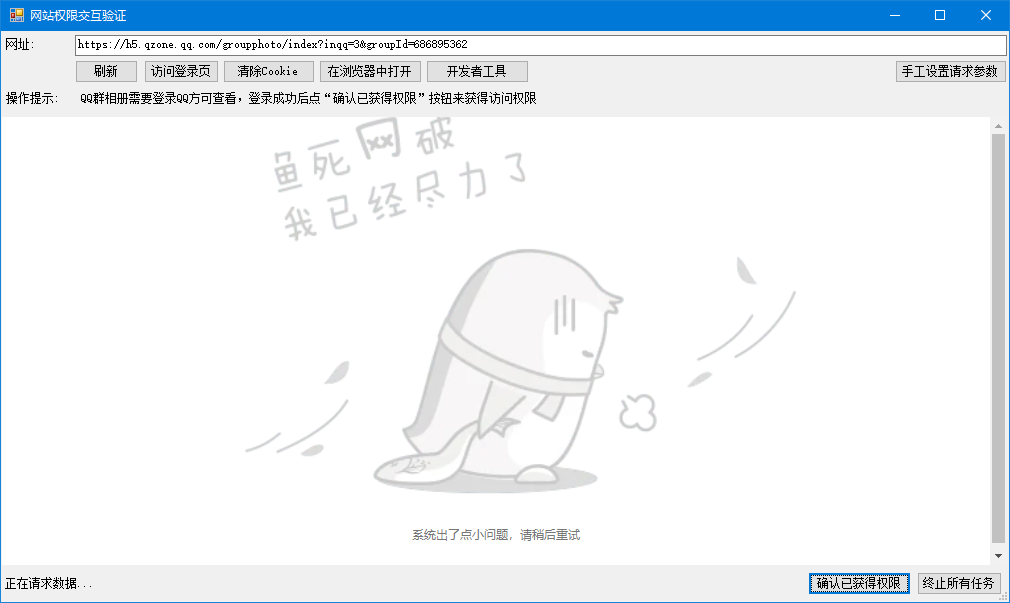This screenshot has width=1010, height=603.
Task: Open 开发者工具 developer tools
Action: (x=477, y=71)
